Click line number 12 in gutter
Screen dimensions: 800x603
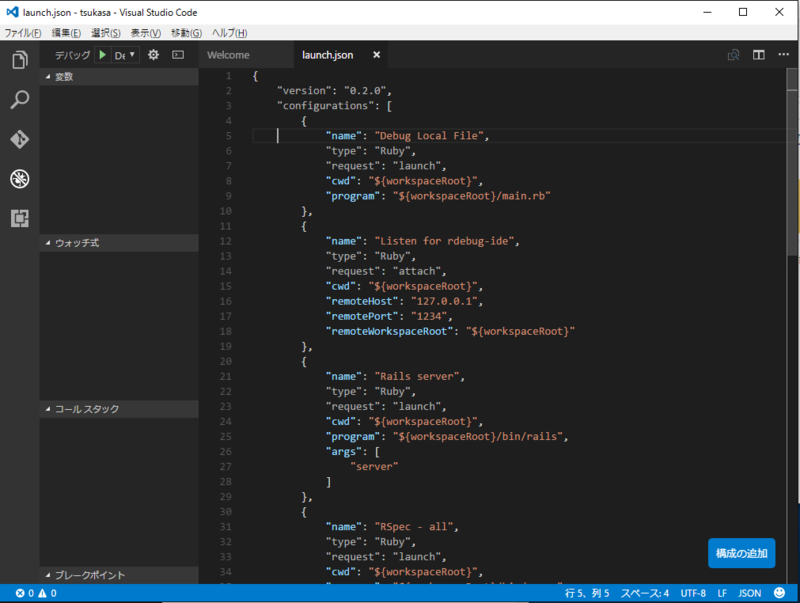226,241
